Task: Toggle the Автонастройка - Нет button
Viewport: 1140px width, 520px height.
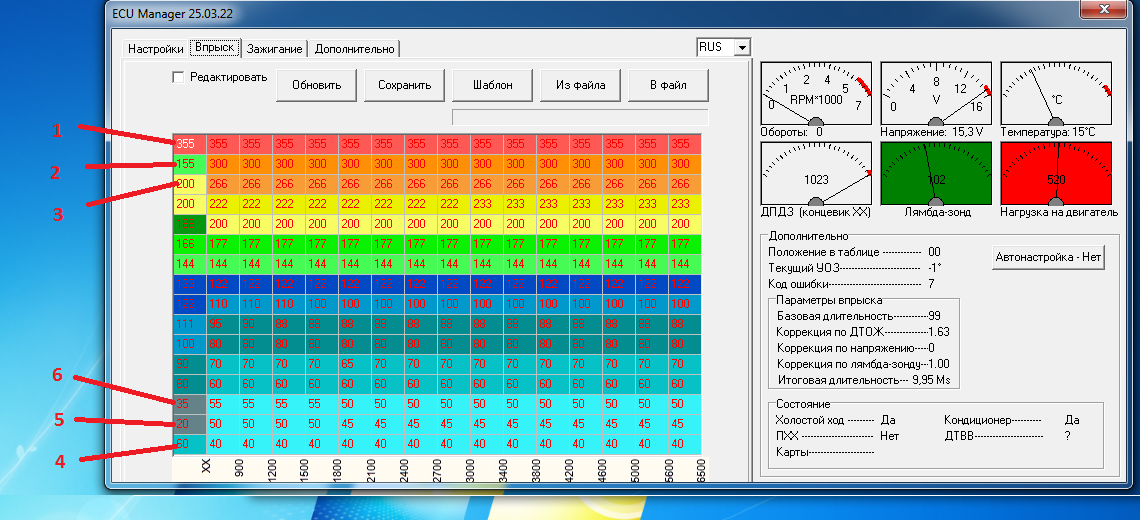Action: click(x=1048, y=256)
